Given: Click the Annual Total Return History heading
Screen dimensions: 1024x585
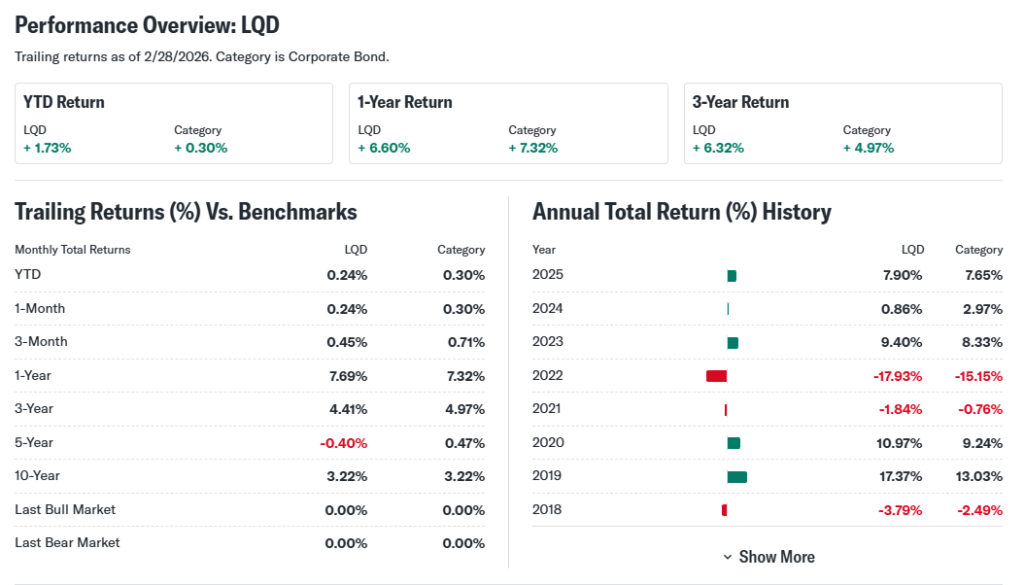Looking at the screenshot, I should click(x=682, y=212).
